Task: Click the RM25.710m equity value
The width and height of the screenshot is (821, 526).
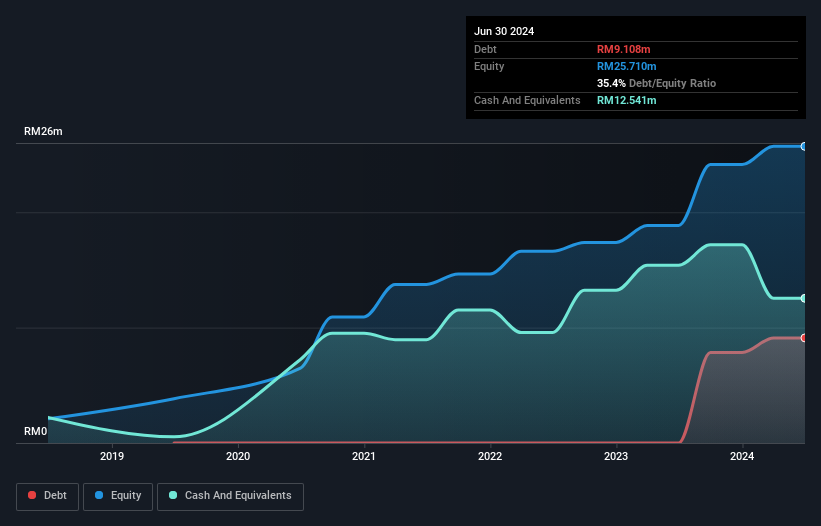Action: [x=627, y=66]
